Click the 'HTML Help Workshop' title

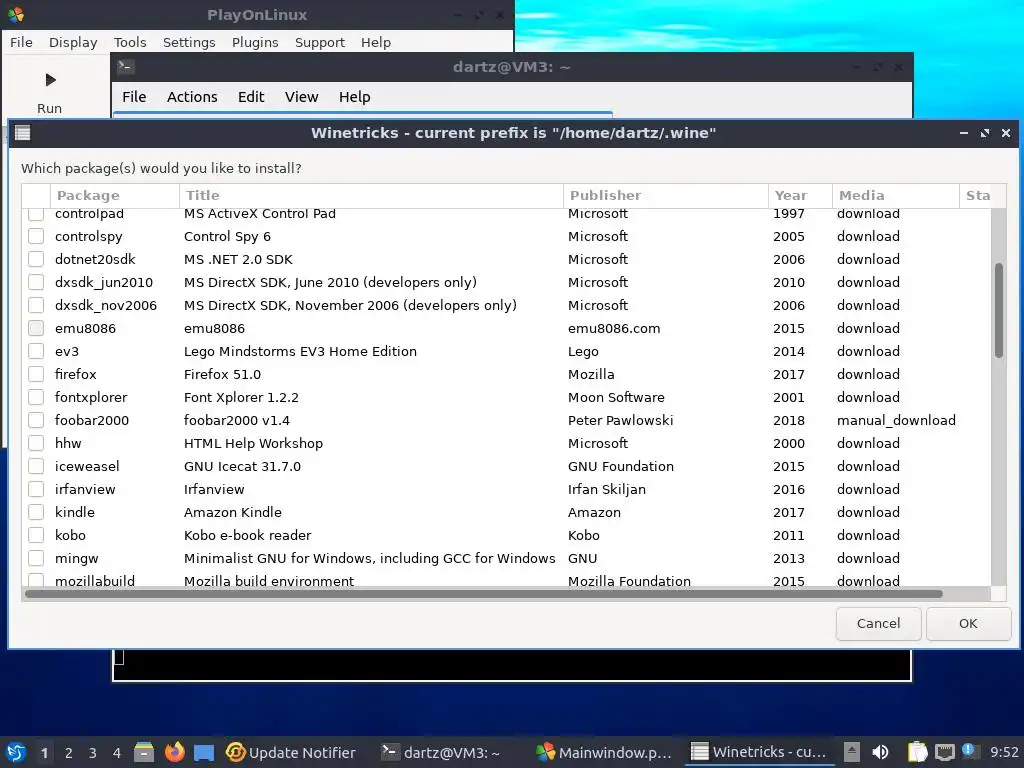(x=253, y=443)
